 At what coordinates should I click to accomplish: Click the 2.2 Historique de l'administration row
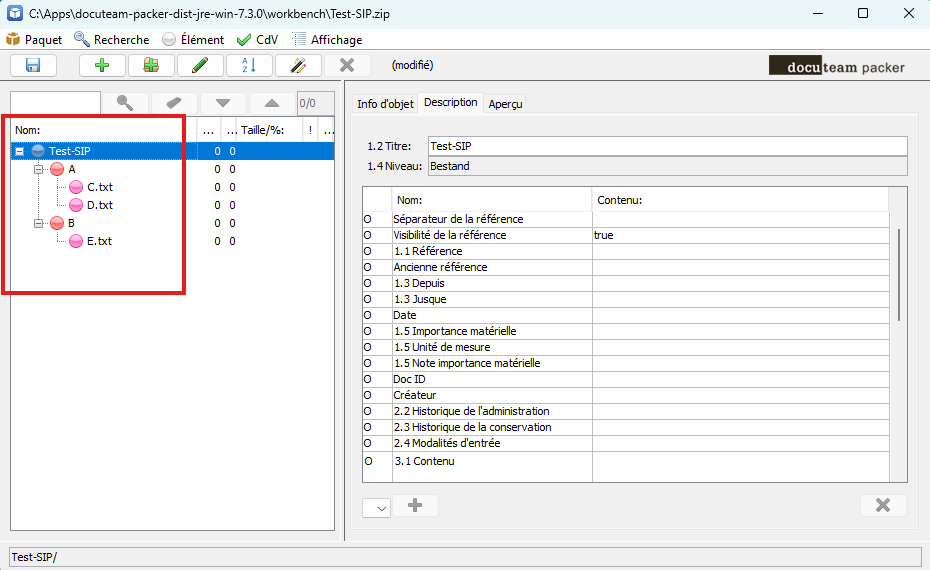[x=626, y=412]
